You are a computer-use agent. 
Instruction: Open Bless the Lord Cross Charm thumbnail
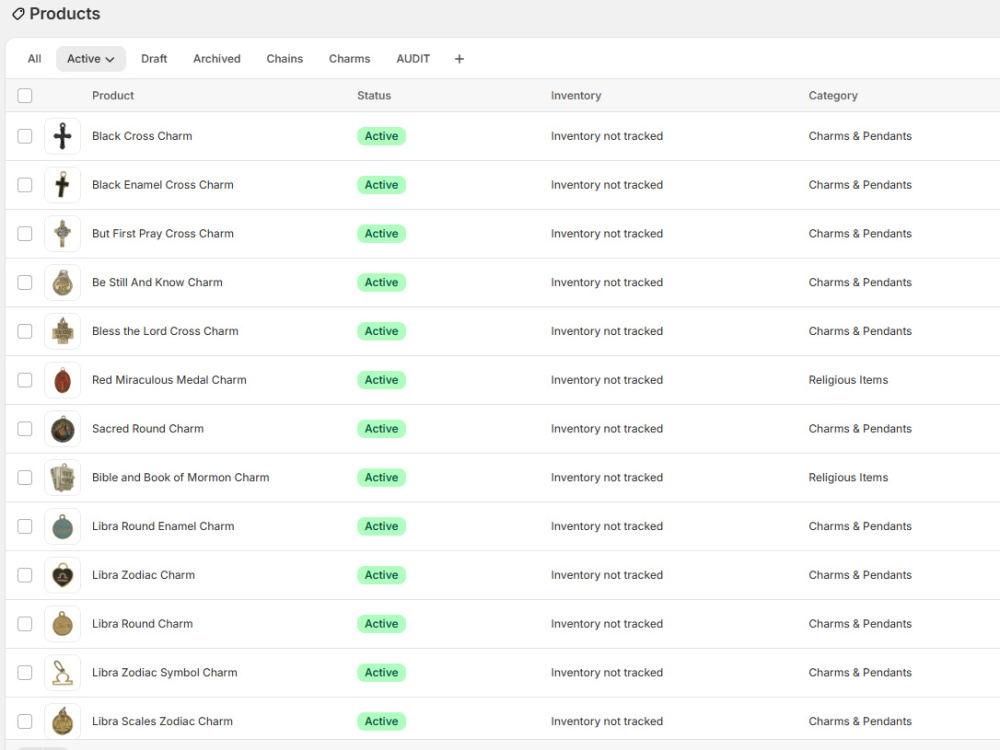tap(62, 331)
